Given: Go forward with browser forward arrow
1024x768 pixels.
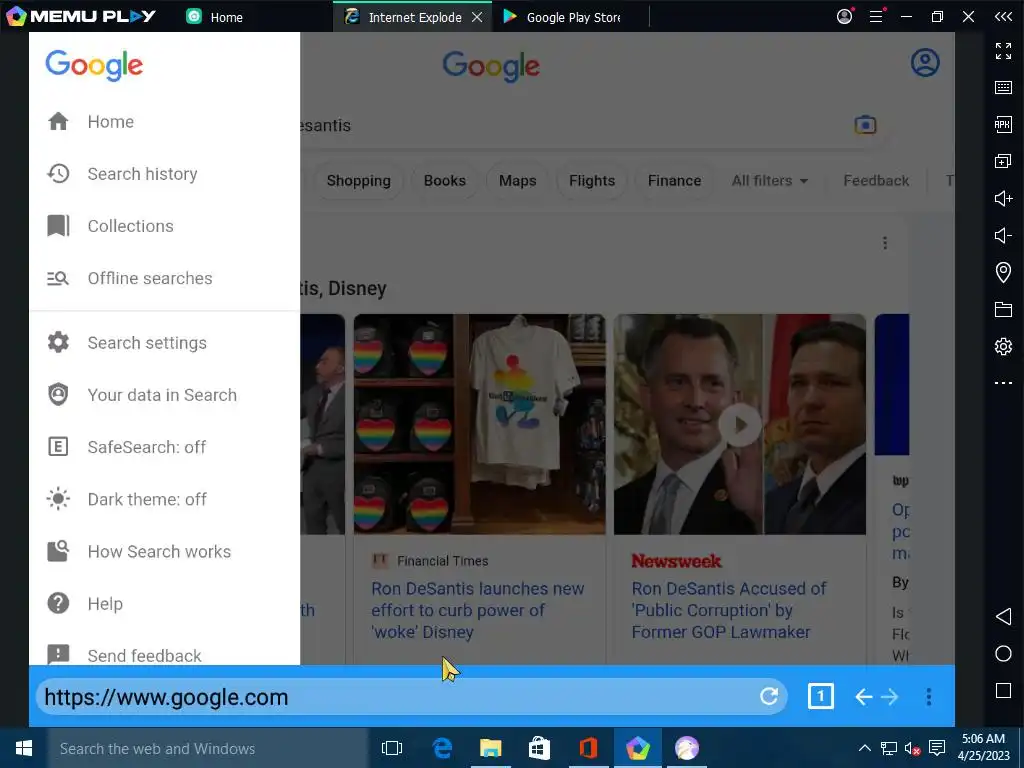Looking at the screenshot, I should tap(889, 697).
